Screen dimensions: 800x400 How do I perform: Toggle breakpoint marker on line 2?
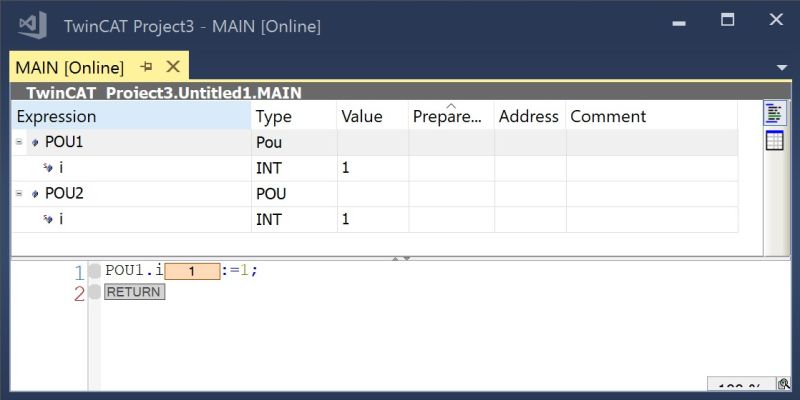(x=94, y=292)
